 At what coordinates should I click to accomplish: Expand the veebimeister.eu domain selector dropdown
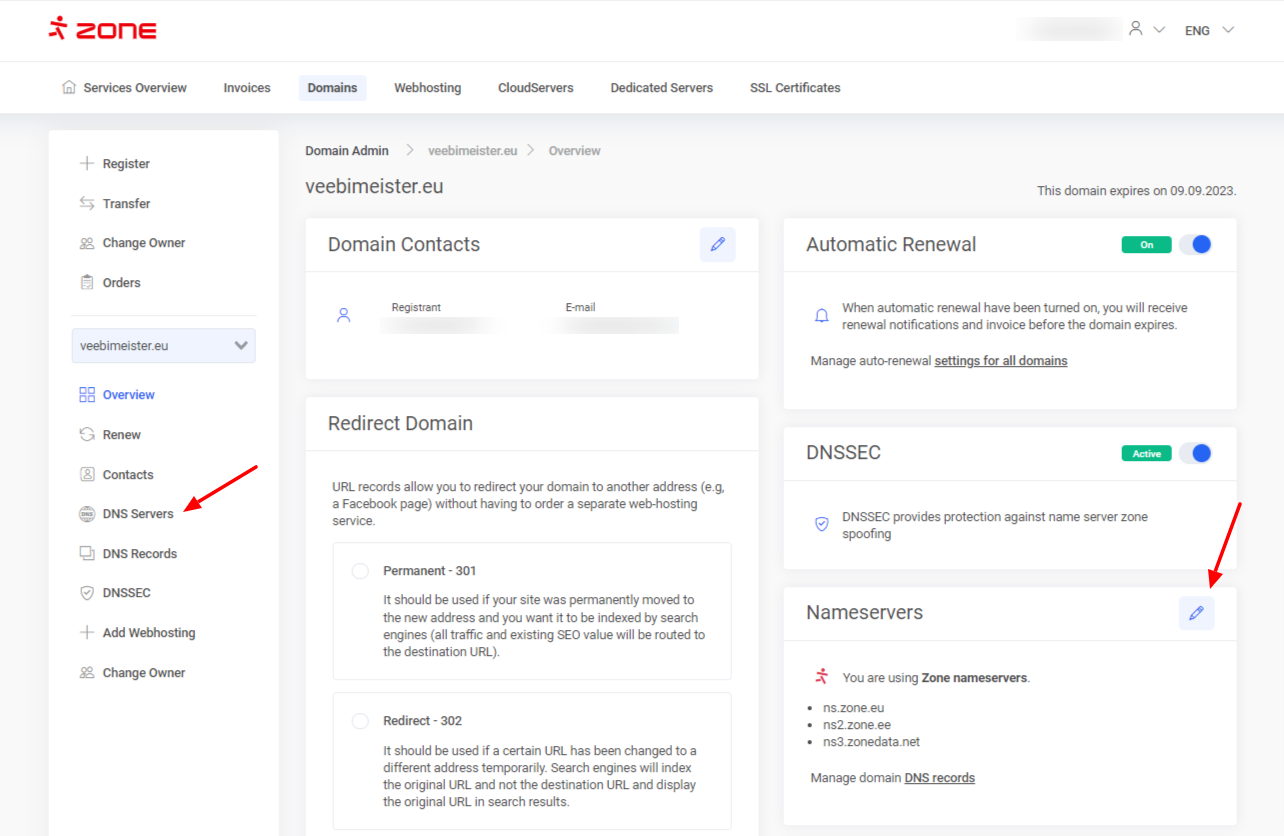tap(164, 346)
